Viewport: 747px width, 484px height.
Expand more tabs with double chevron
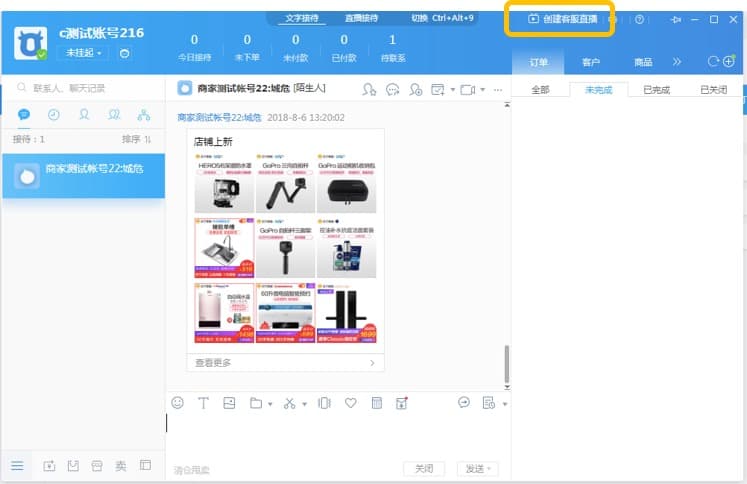[x=677, y=62]
